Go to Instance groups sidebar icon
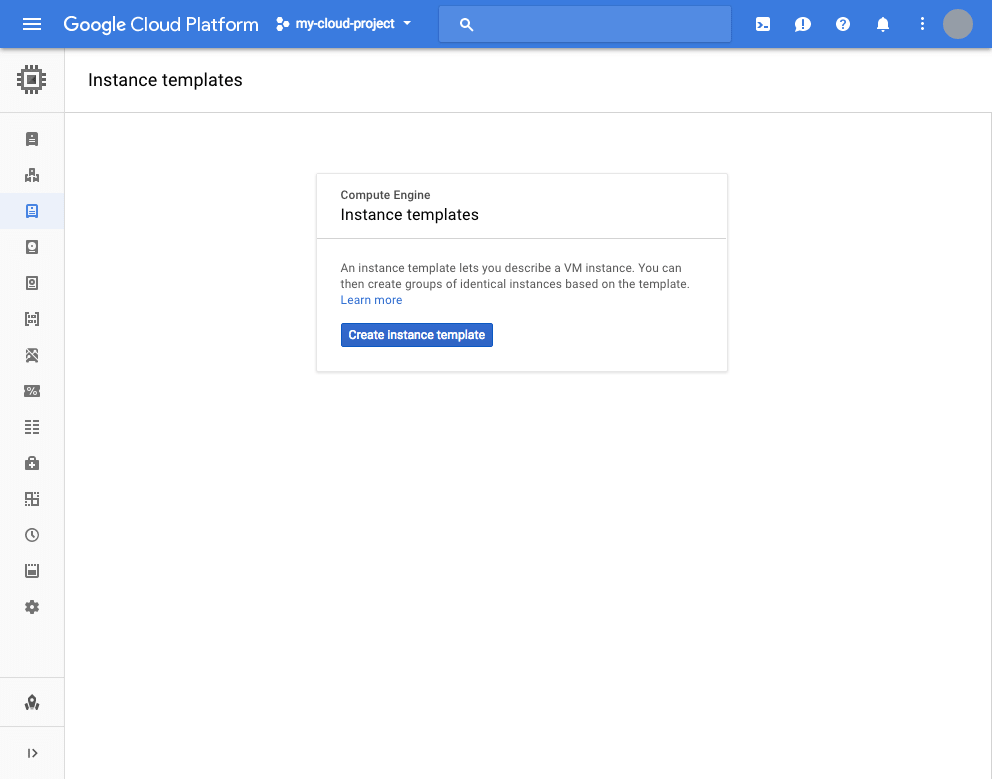This screenshot has width=992, height=779. [32, 175]
